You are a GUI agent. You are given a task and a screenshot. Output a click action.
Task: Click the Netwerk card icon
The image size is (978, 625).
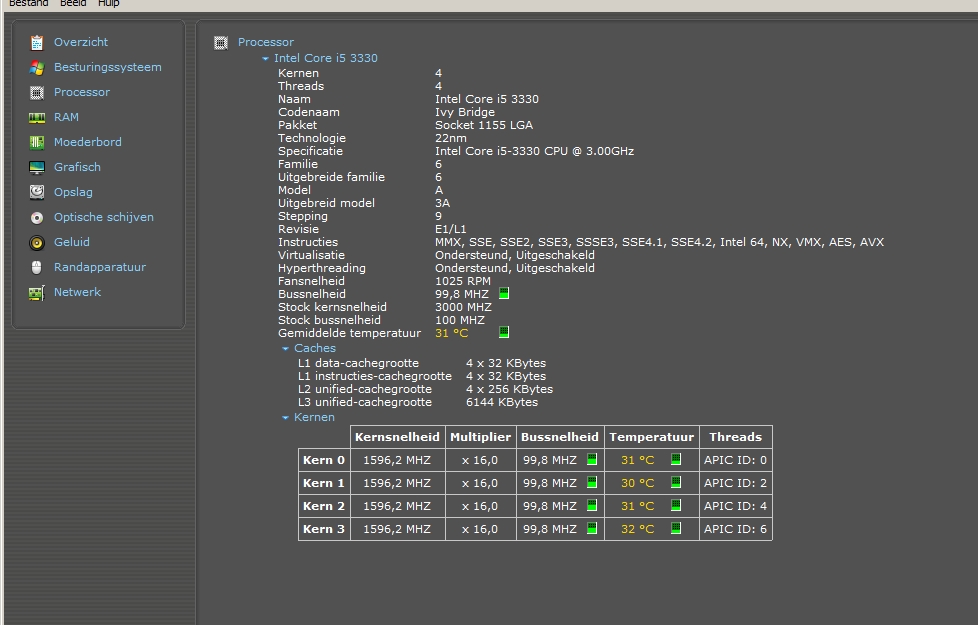(37, 293)
